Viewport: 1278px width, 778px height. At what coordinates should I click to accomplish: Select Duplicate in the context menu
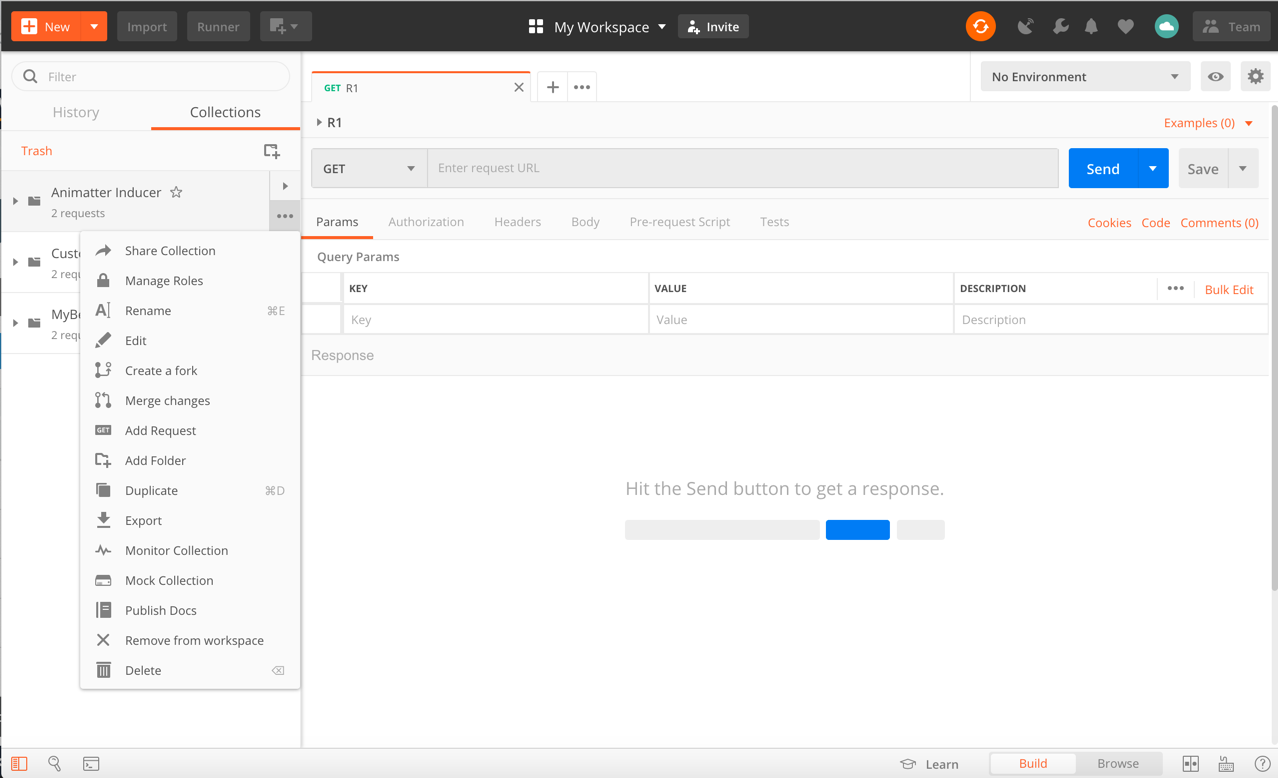tap(190, 491)
